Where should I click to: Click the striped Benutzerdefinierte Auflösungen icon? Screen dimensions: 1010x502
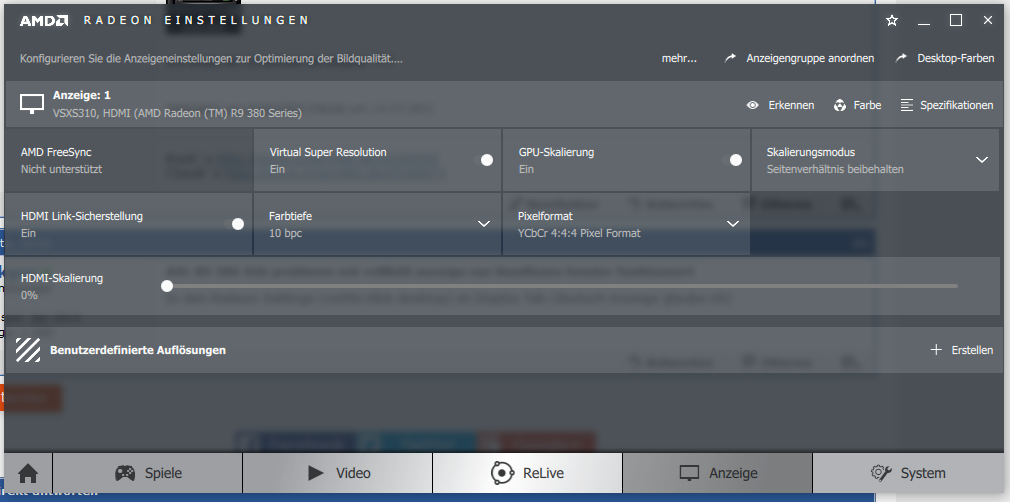pyautogui.click(x=28, y=350)
